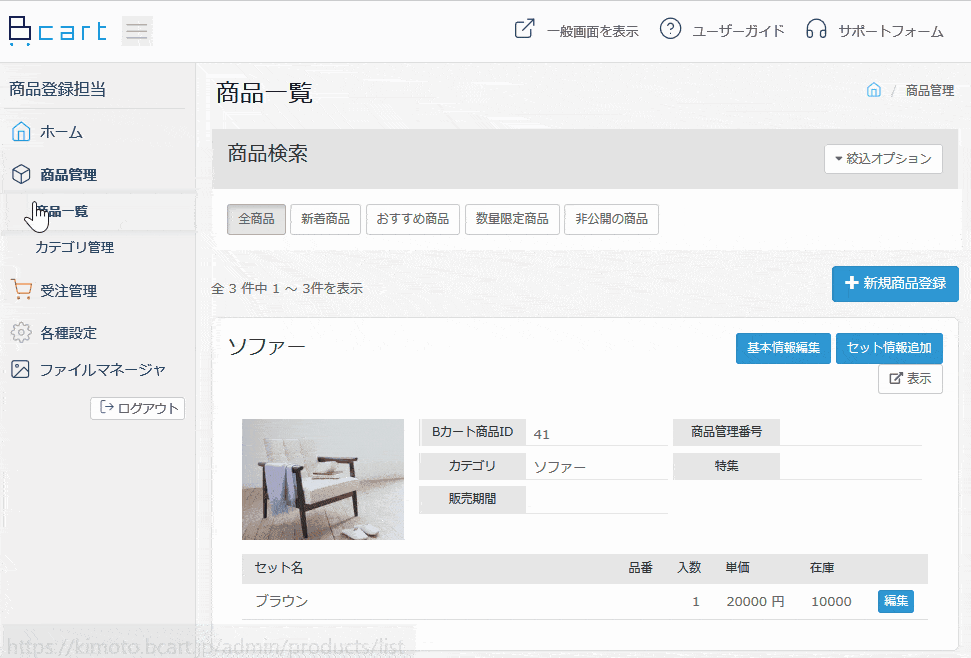The width and height of the screenshot is (971, 658).
Task: Click the 在庫 column header
Action: pos(822,568)
